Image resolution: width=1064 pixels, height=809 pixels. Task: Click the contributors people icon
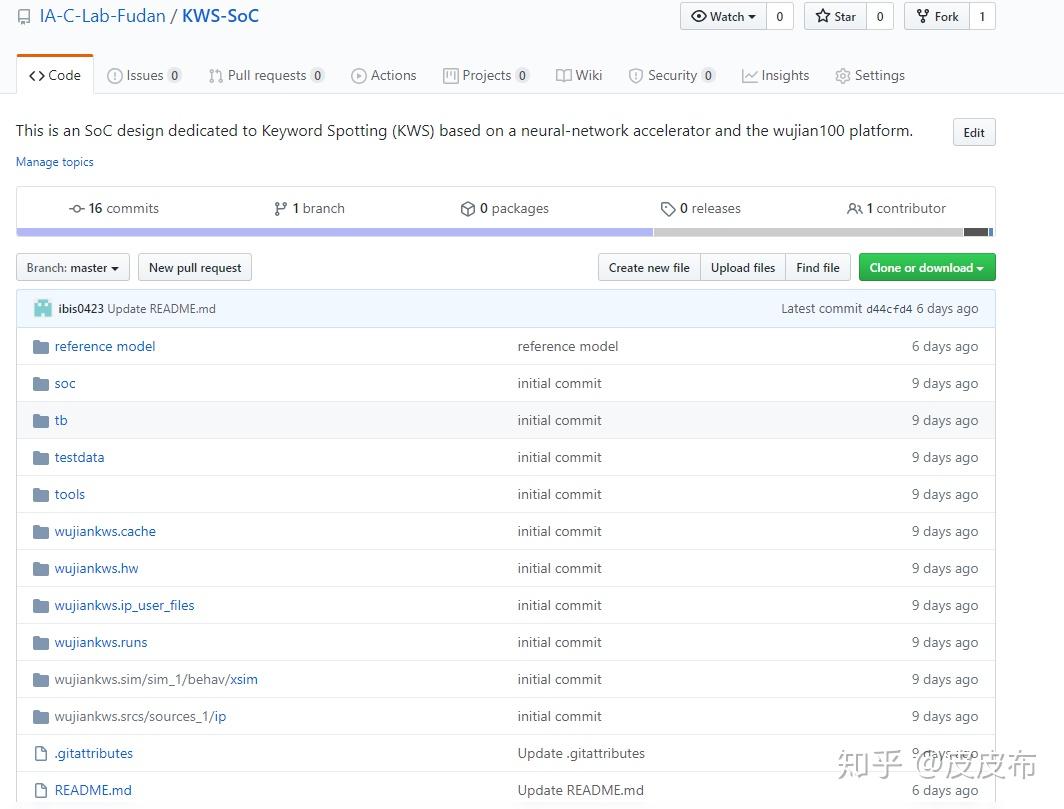click(854, 209)
